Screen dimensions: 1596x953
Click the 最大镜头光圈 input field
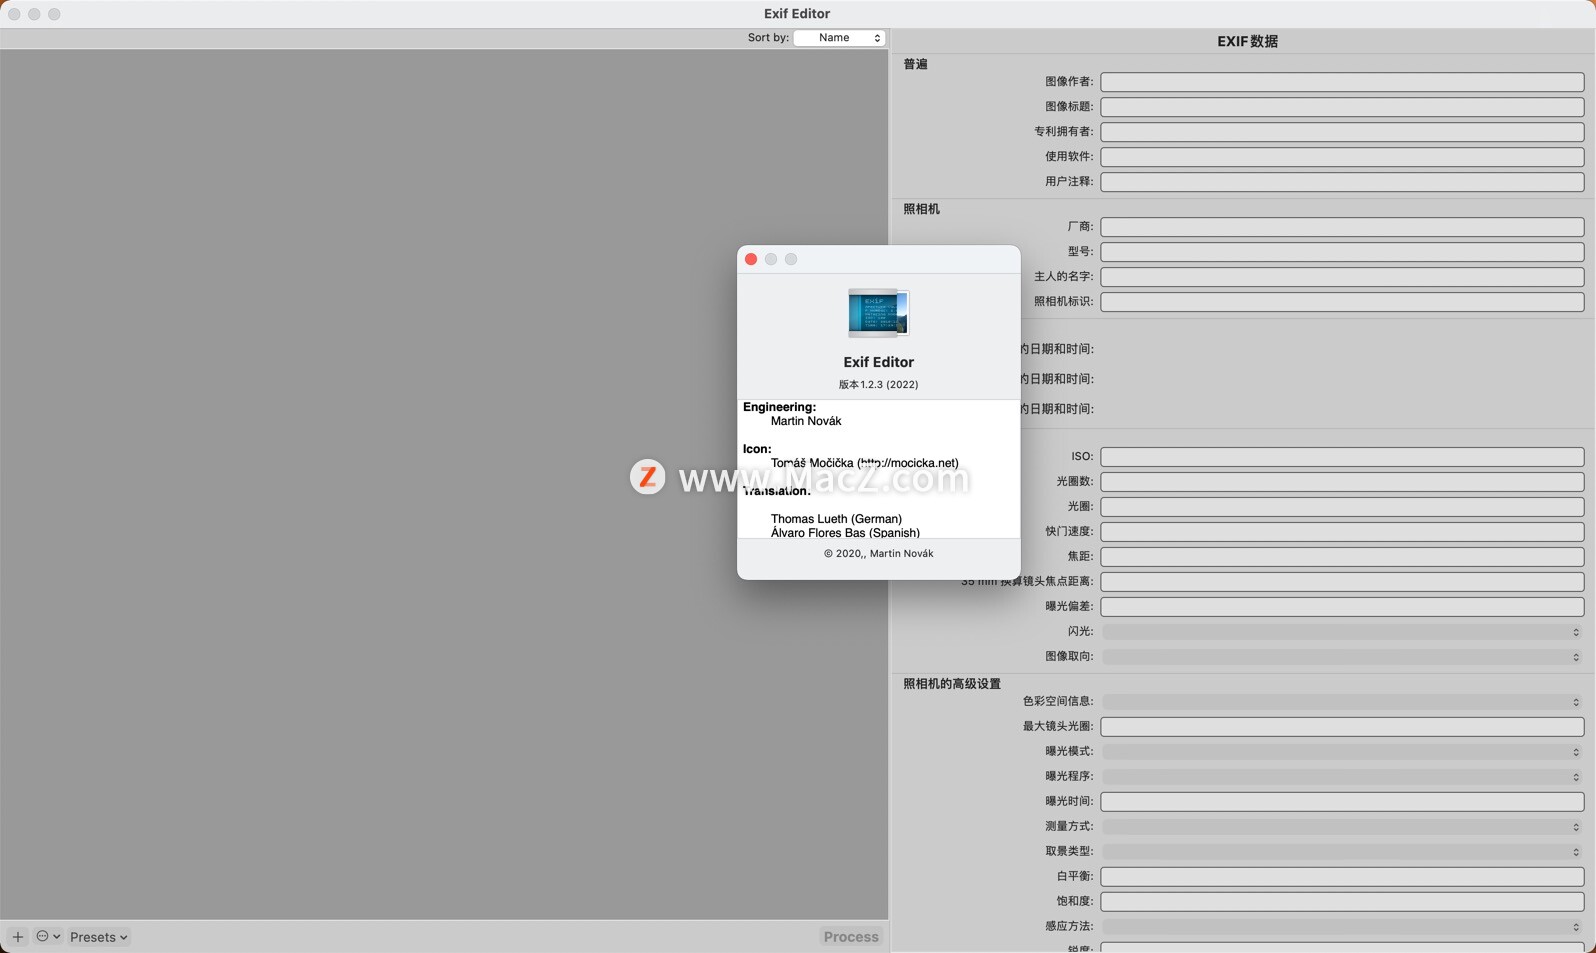tap(1342, 727)
